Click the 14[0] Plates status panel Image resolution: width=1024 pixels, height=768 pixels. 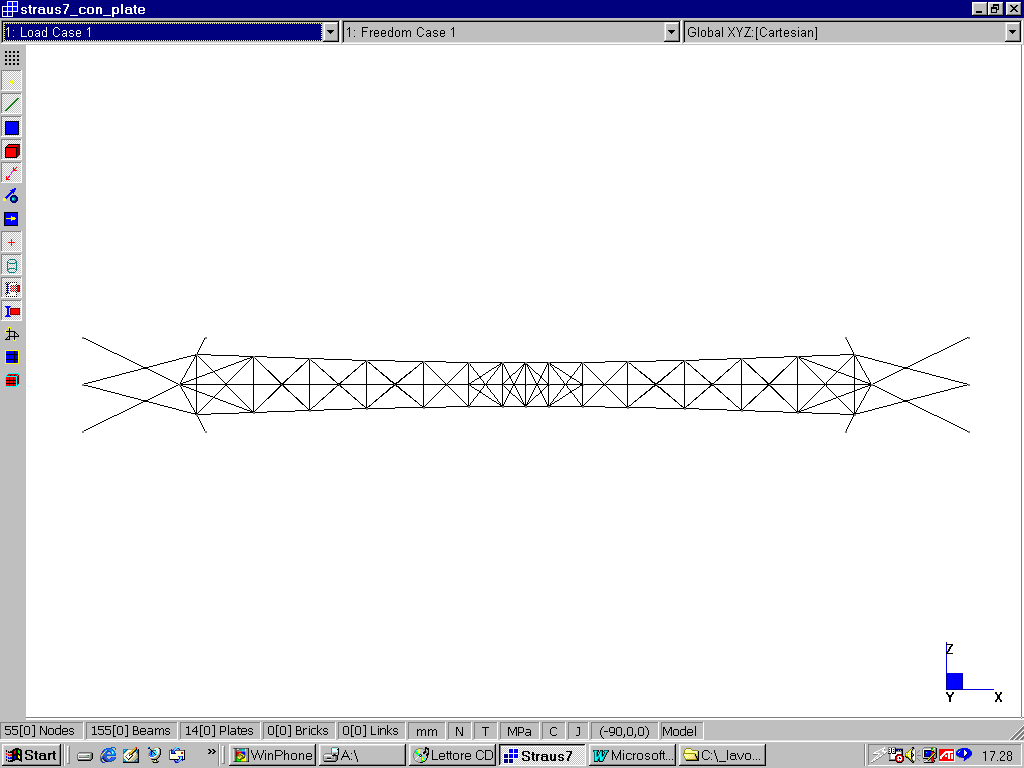219,731
